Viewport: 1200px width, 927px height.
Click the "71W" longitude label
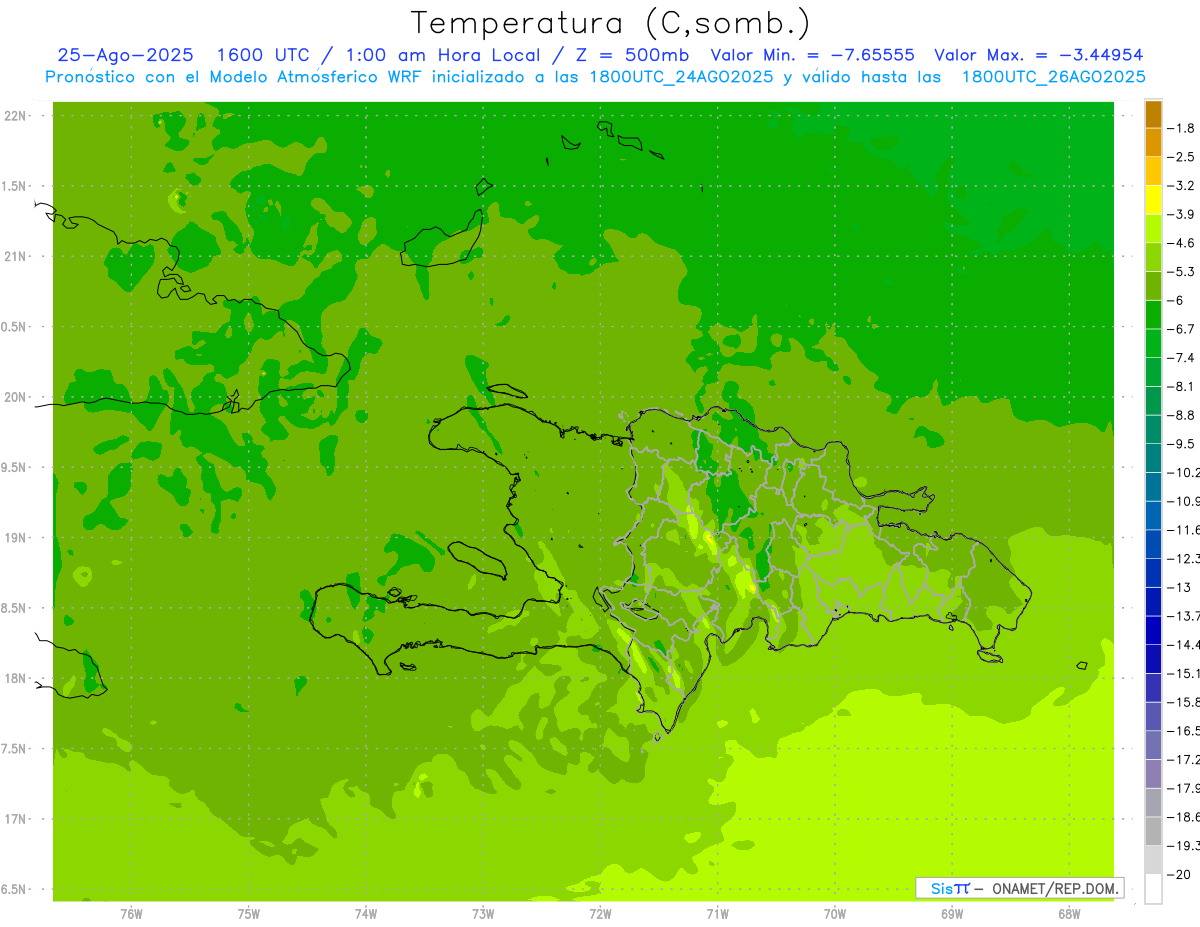tap(717, 913)
